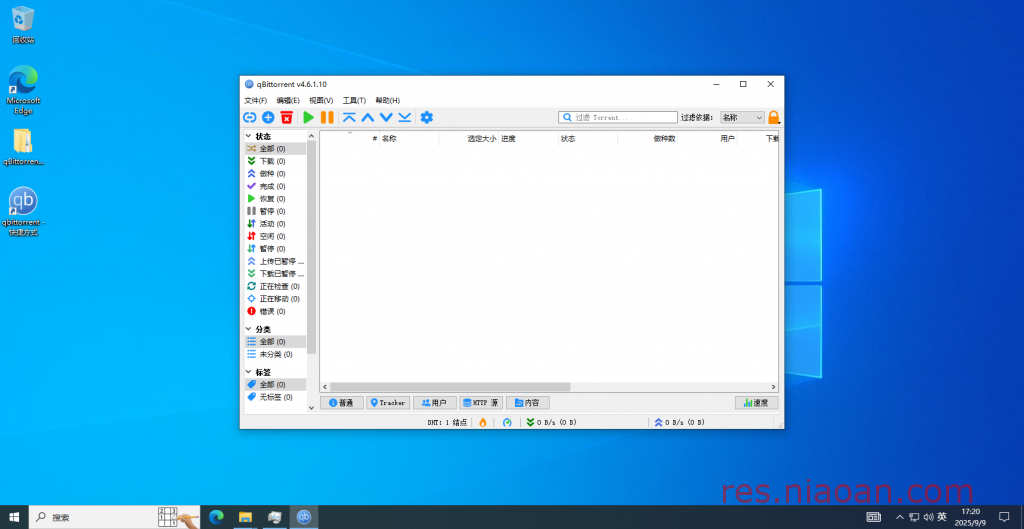
Task: Click the green resume torrents icon
Action: point(309,118)
